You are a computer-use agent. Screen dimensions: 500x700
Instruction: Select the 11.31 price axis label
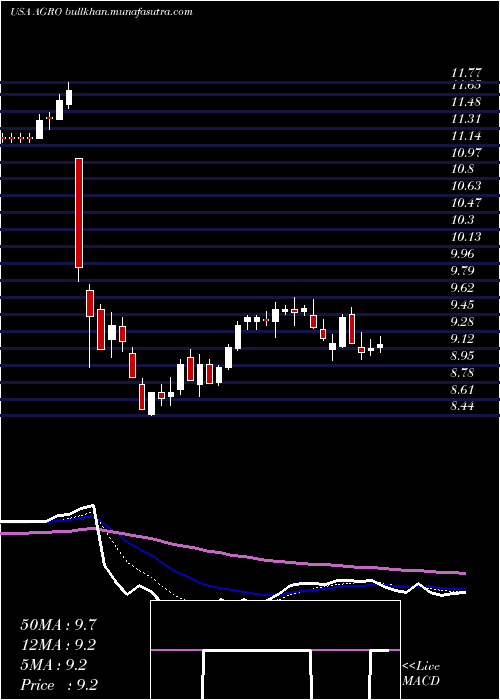click(x=467, y=119)
